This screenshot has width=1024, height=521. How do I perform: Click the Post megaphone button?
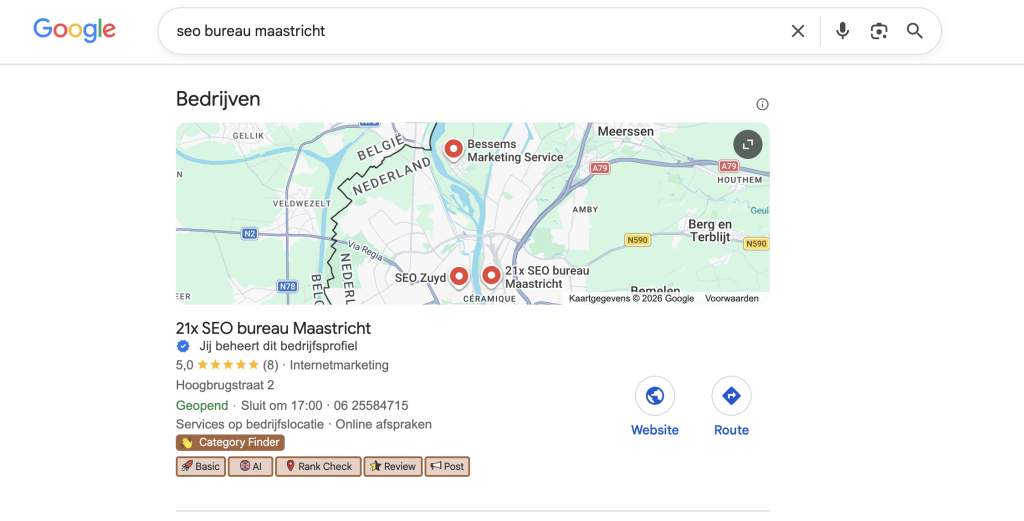(x=447, y=466)
